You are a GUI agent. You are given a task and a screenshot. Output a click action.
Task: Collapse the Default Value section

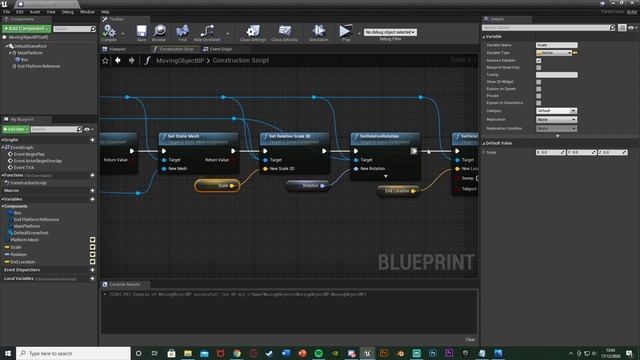[x=484, y=143]
